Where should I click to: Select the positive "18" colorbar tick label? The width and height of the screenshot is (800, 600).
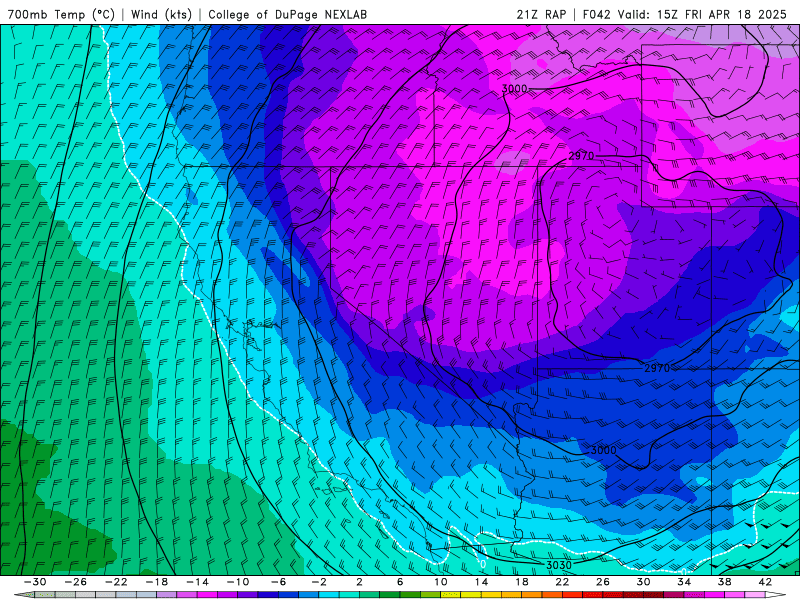pyautogui.click(x=521, y=582)
